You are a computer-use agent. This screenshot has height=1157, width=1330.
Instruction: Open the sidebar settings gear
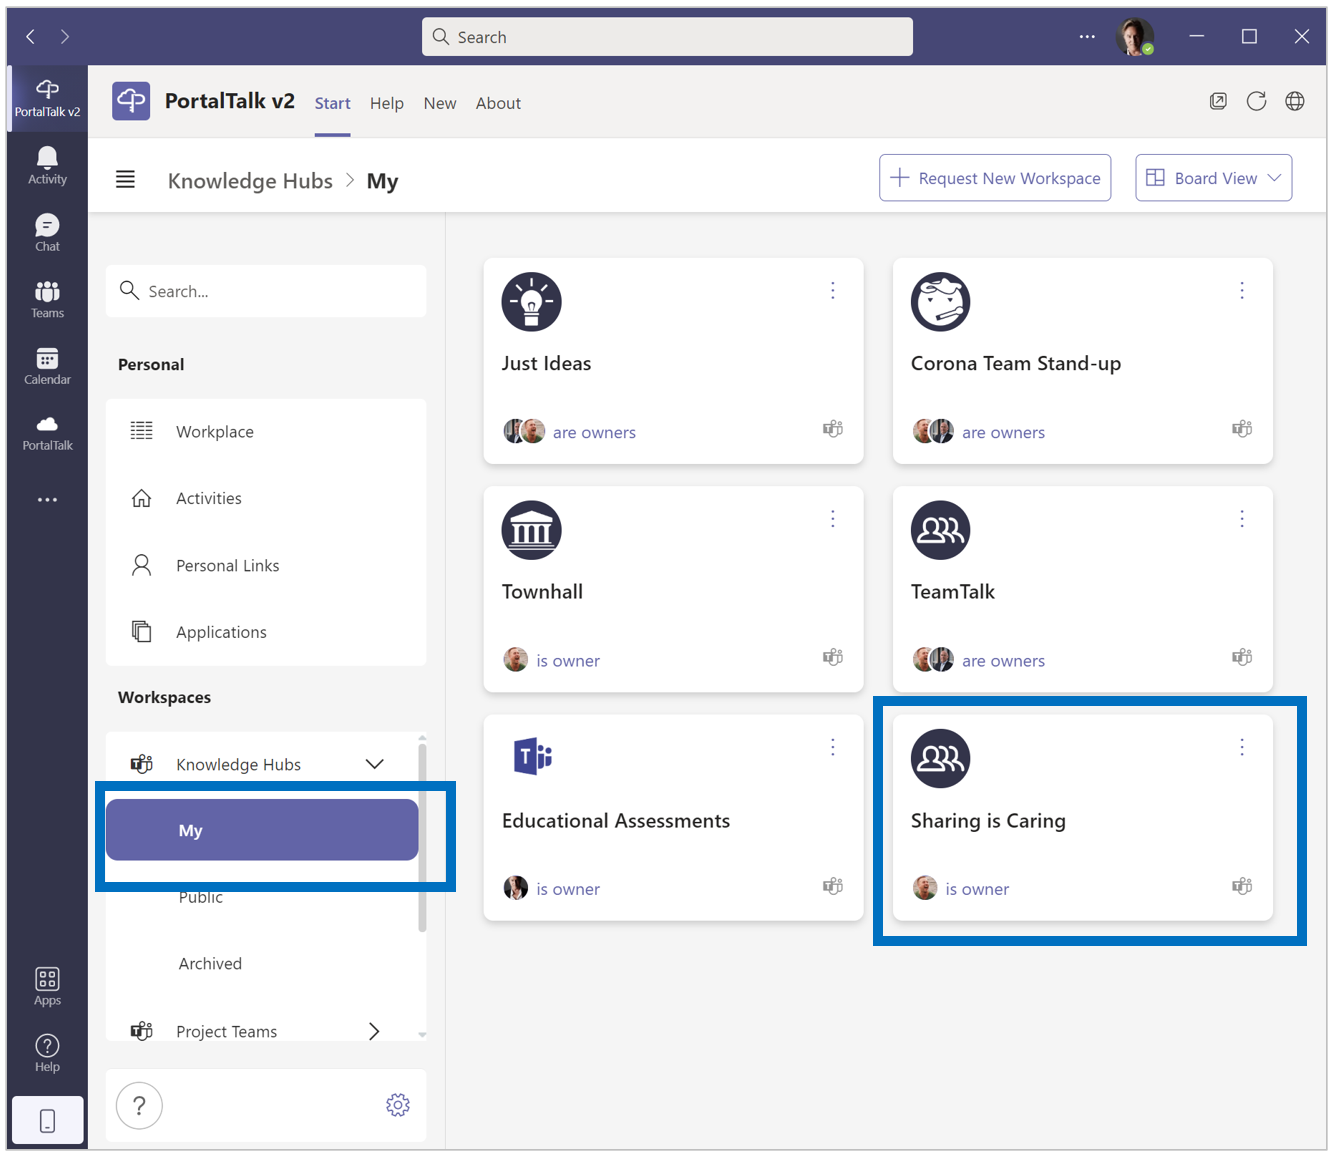click(x=398, y=1105)
